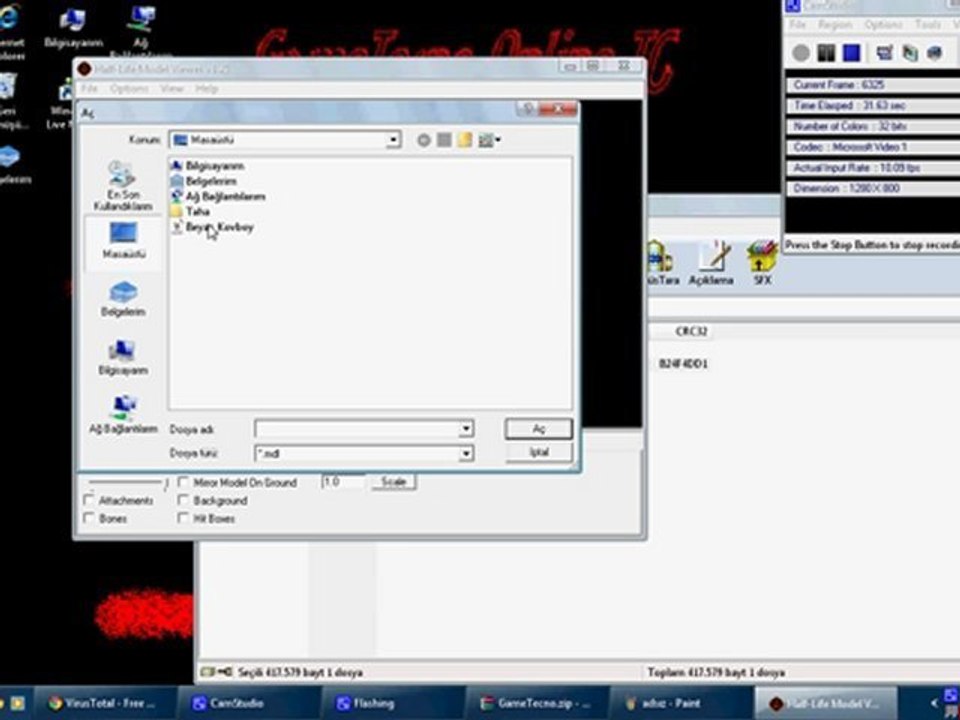This screenshot has width=960, height=720.
Task: Open File menu in Half-Life Model Viewer
Action: tap(89, 89)
